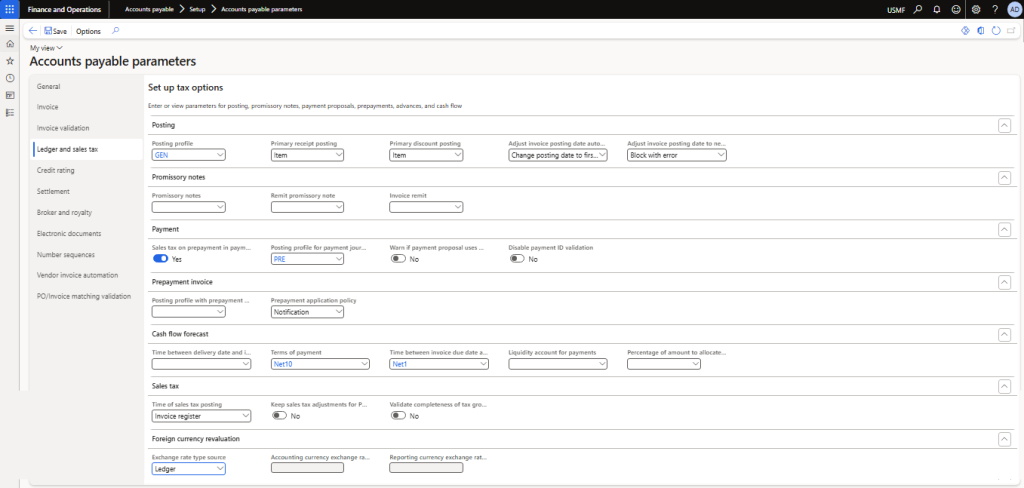Image resolution: width=1024 pixels, height=488 pixels.
Task: Click the Options button in the toolbar
Action: 88,31
